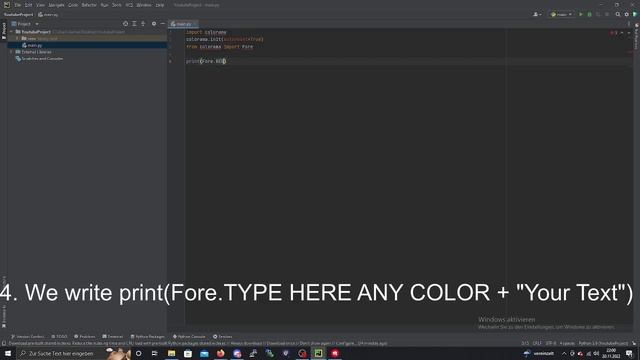Open Windows notification center icon

[x=629, y=353]
